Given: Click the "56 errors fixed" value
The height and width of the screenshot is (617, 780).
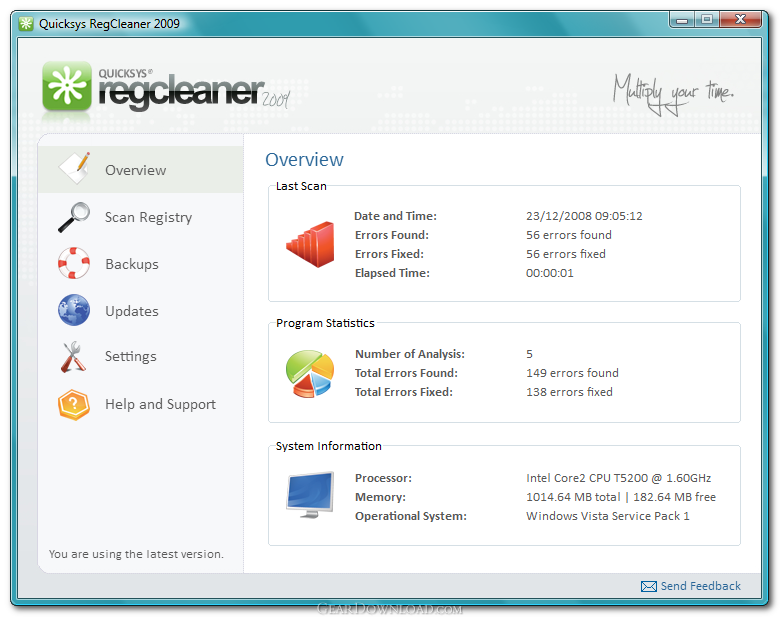Looking at the screenshot, I should [566, 254].
